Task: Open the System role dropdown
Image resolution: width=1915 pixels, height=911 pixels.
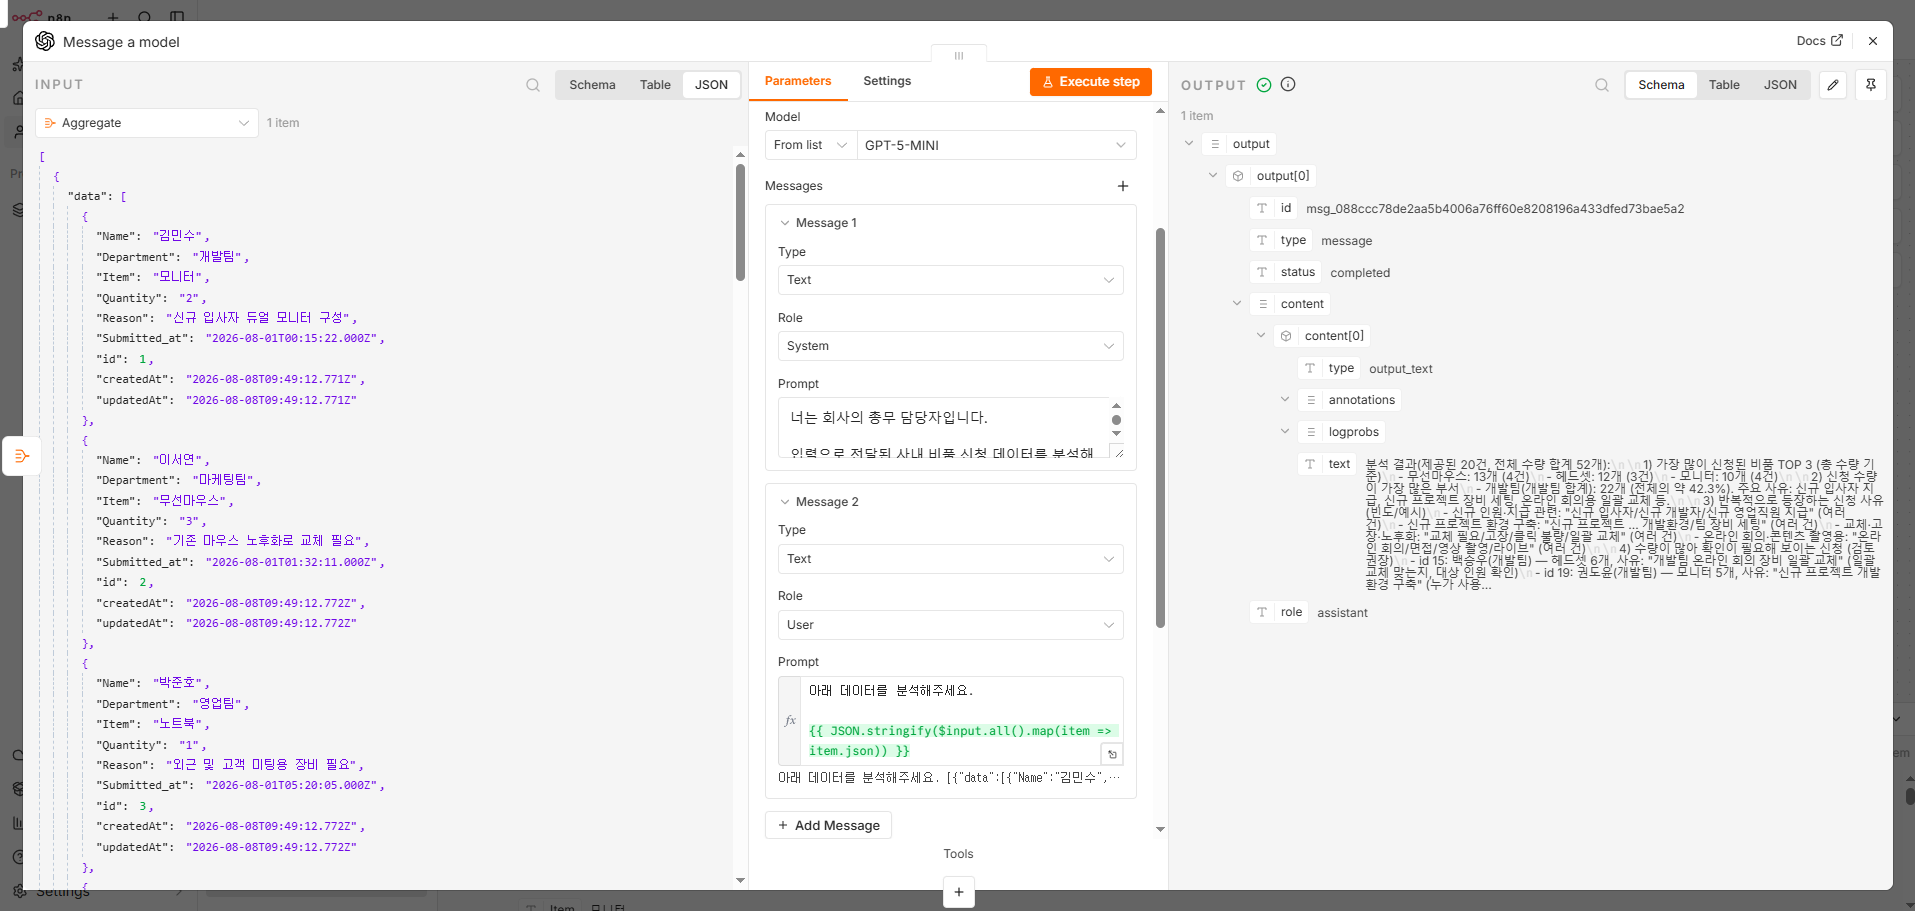Action: 950,346
